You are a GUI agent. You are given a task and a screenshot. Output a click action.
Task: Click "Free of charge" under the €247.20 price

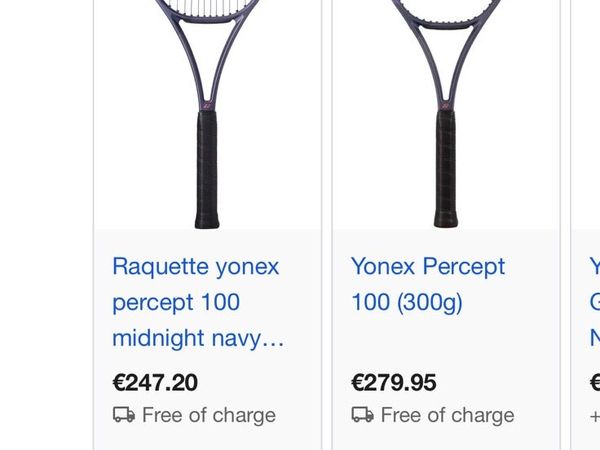coord(208,415)
